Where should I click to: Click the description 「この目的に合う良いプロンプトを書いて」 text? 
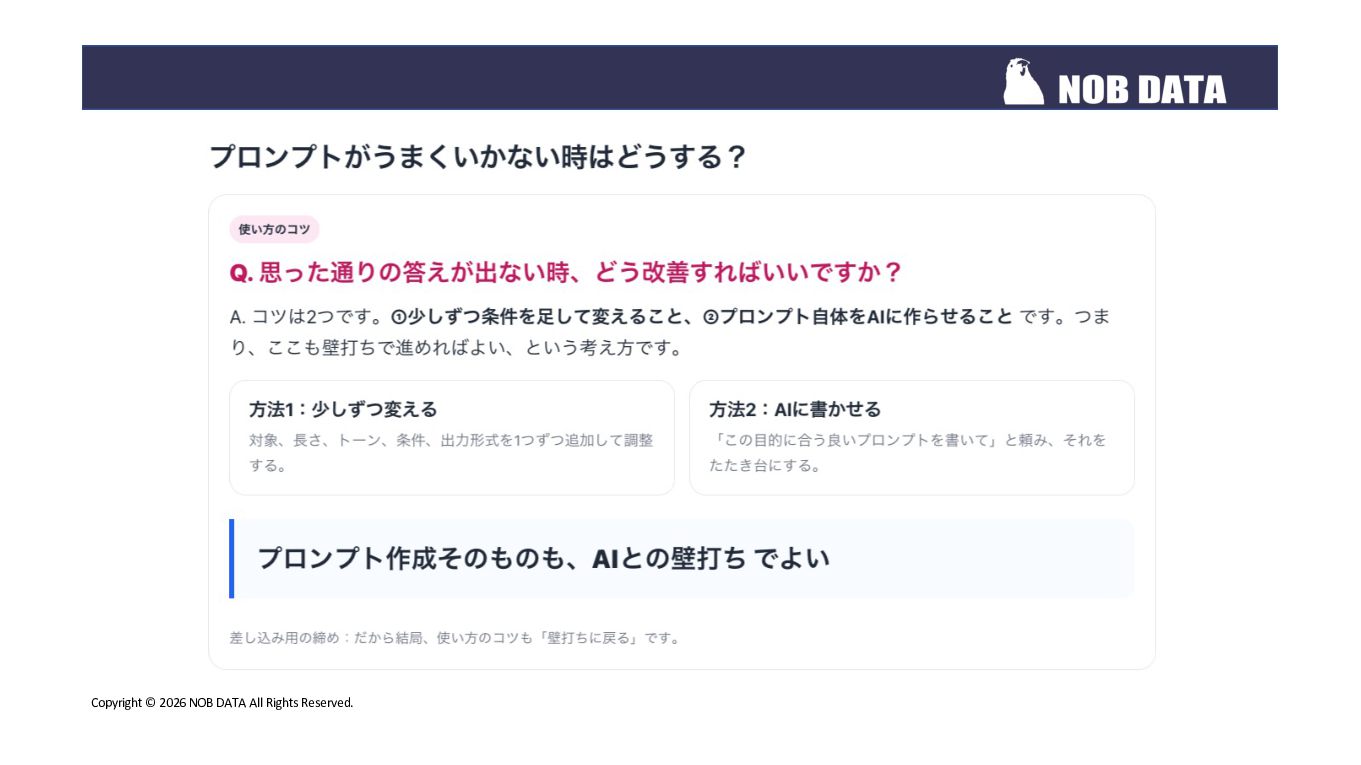coord(908,452)
